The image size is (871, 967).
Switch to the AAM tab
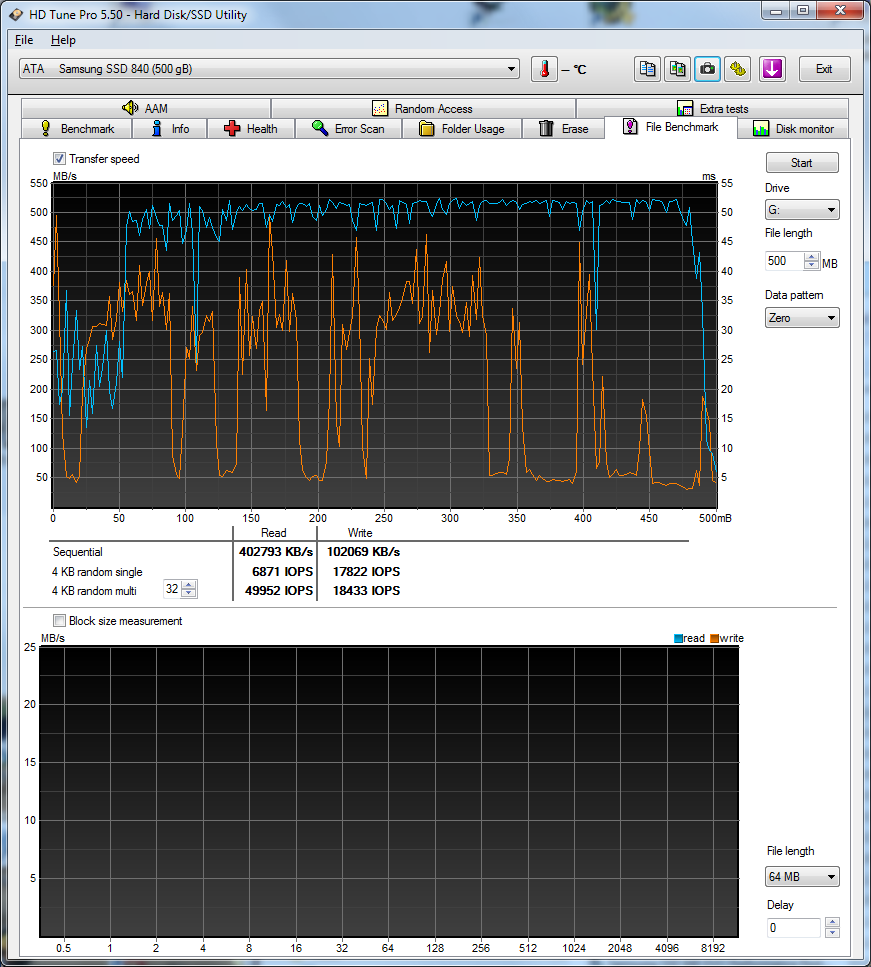coord(146,109)
